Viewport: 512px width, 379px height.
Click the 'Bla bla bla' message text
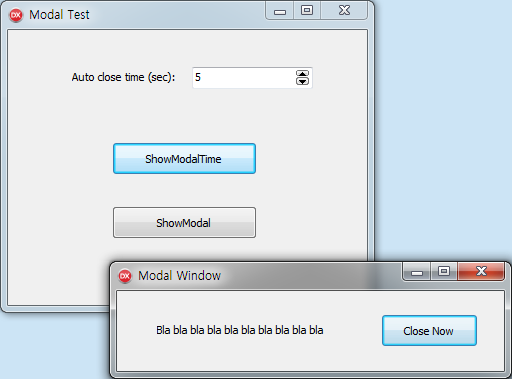[x=240, y=330]
